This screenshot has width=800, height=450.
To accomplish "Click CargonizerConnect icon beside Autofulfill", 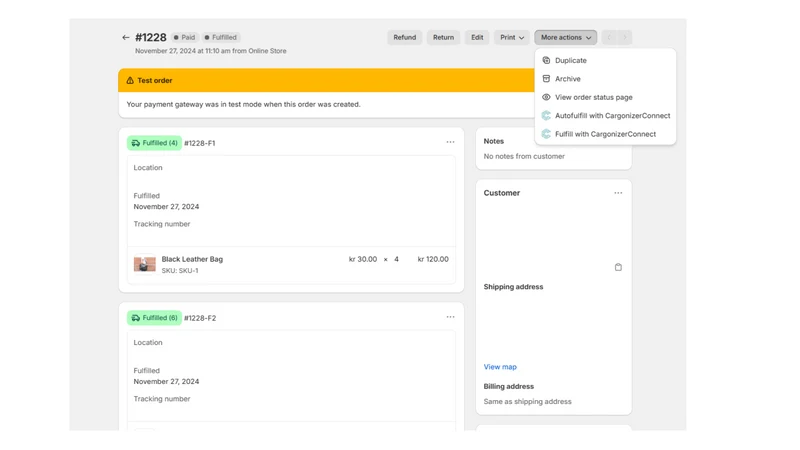I will coord(546,115).
